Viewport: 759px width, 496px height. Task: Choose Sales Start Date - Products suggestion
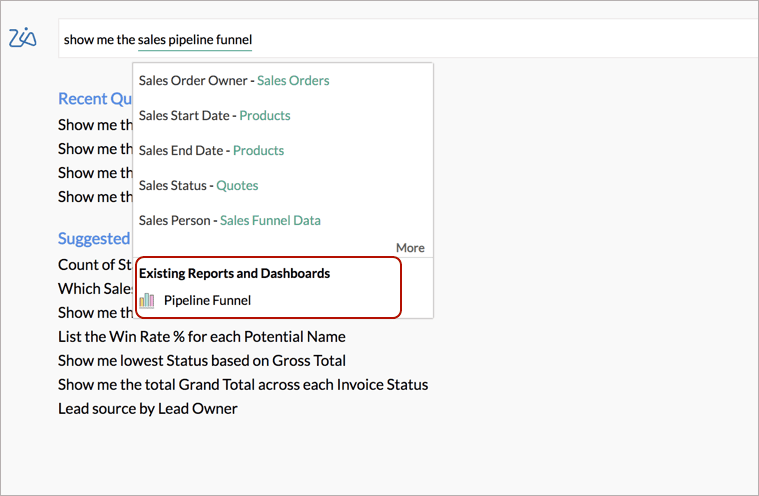coord(214,116)
